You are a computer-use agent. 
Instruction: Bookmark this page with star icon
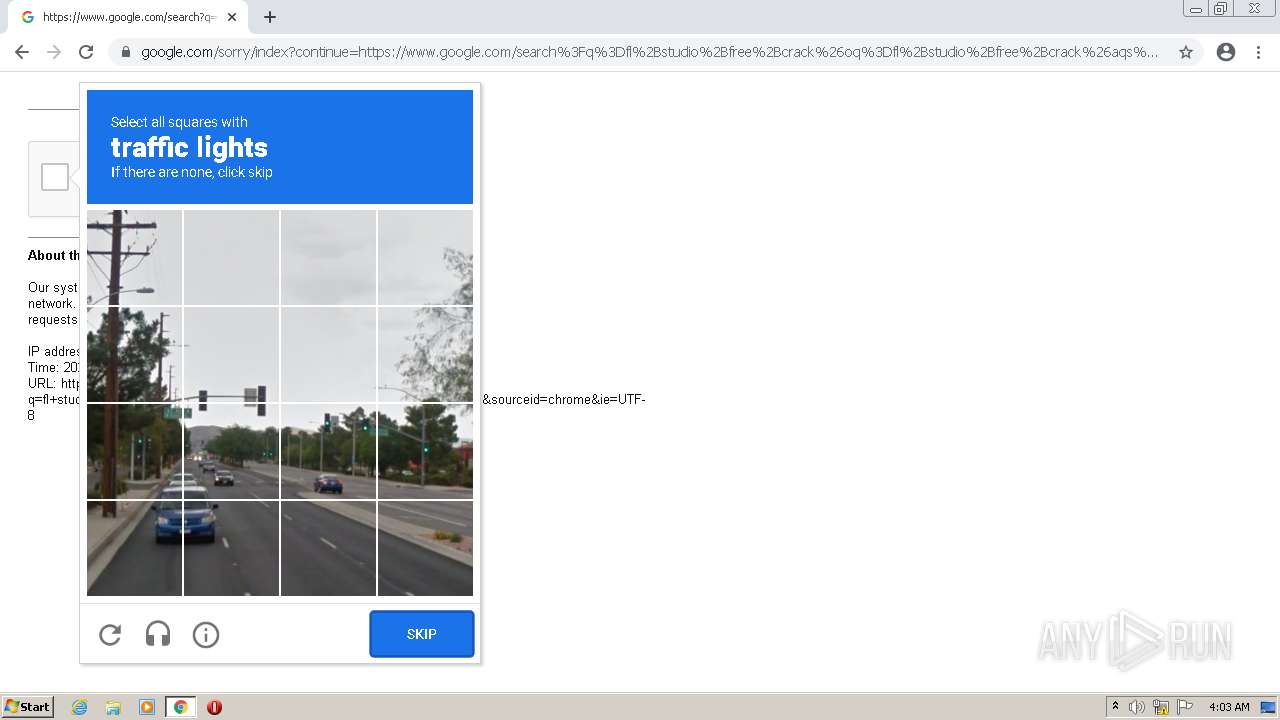pos(1186,52)
